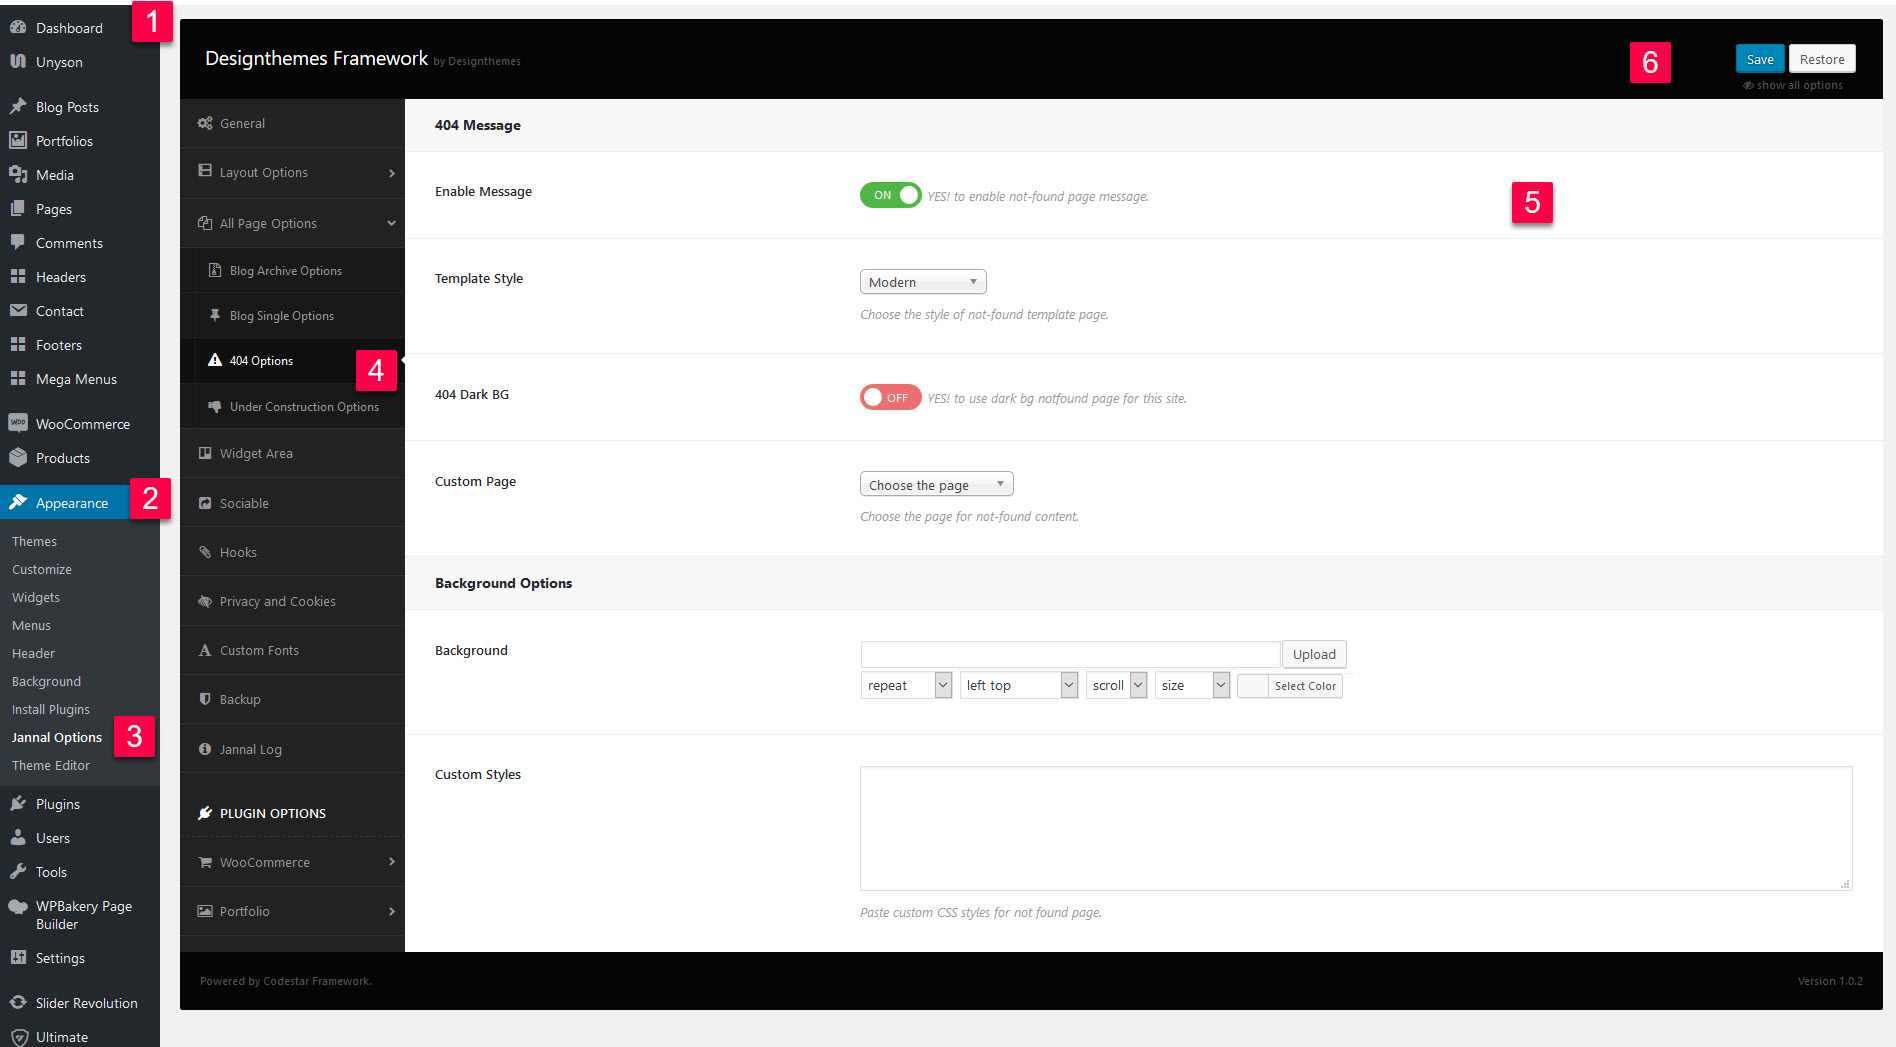Open Jannal Options under Appearance

pyautogui.click(x=57, y=737)
